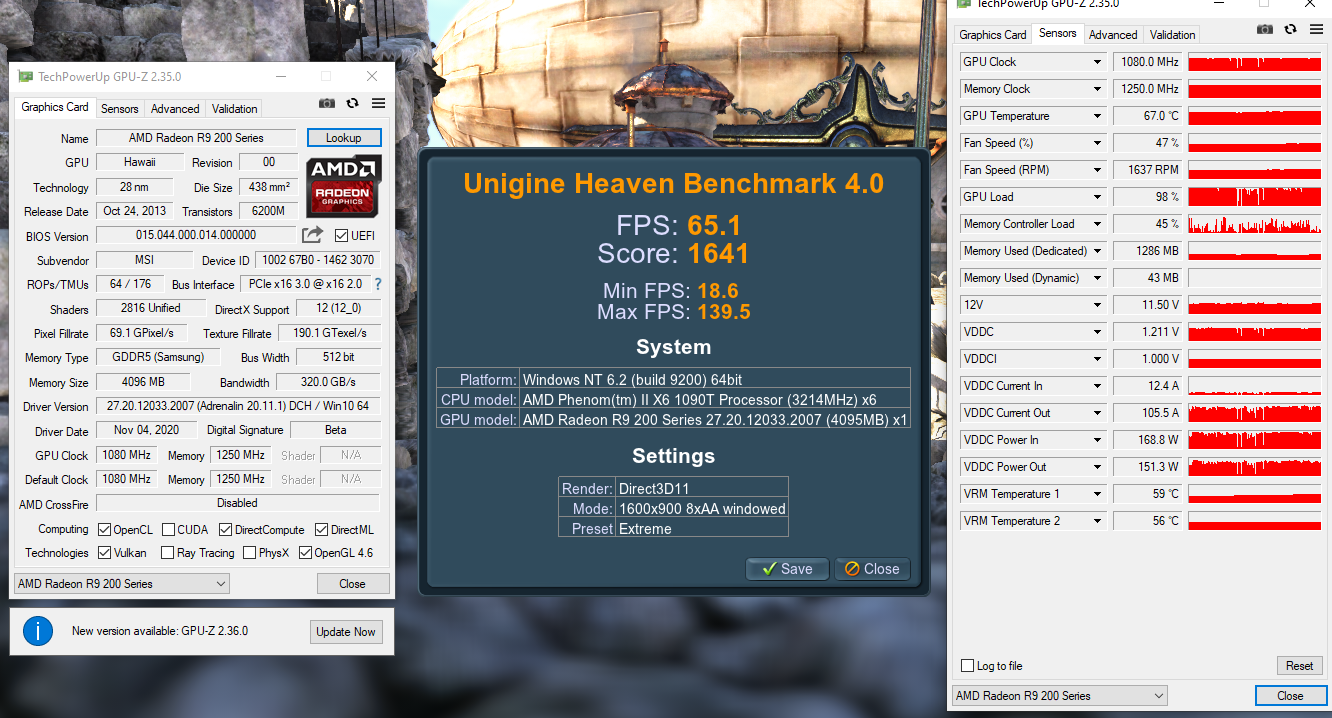Click camera screenshot icon in left GPU-Z window
Viewport: 1332px width, 718px height.
click(x=327, y=103)
